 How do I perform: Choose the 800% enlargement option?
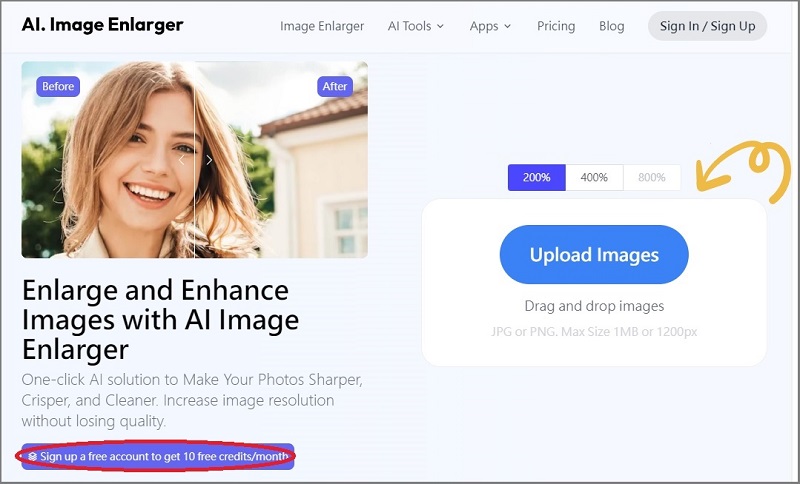pyautogui.click(x=652, y=177)
